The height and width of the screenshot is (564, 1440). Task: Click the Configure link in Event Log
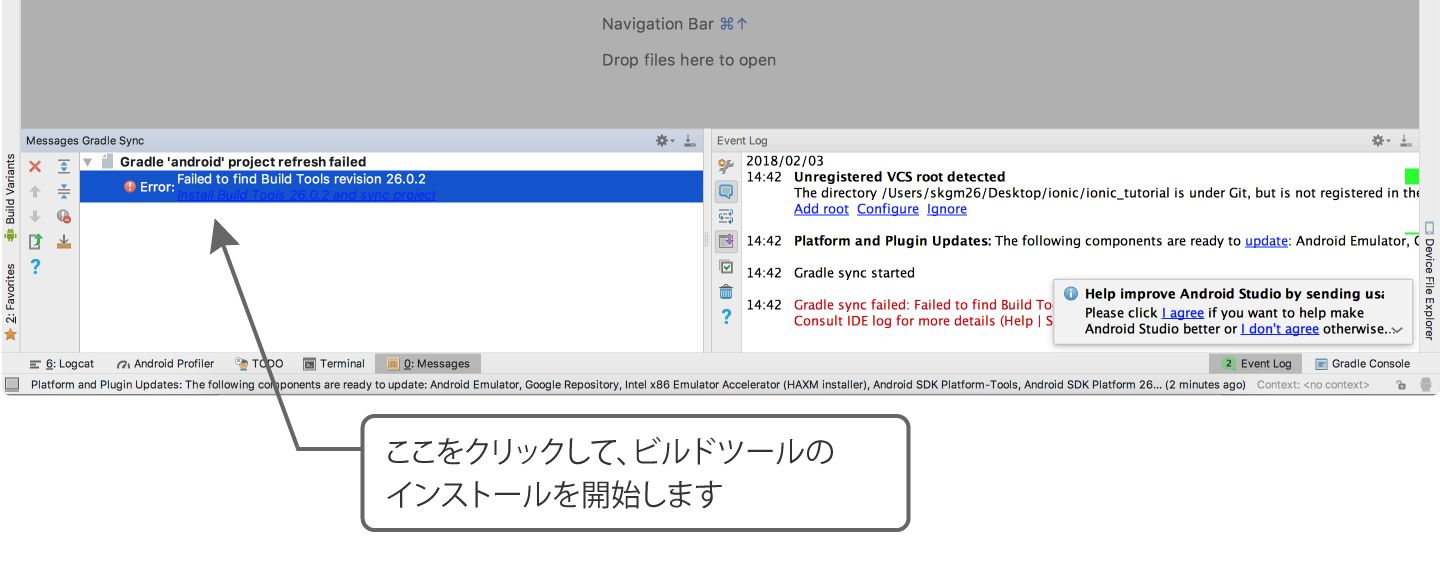888,209
